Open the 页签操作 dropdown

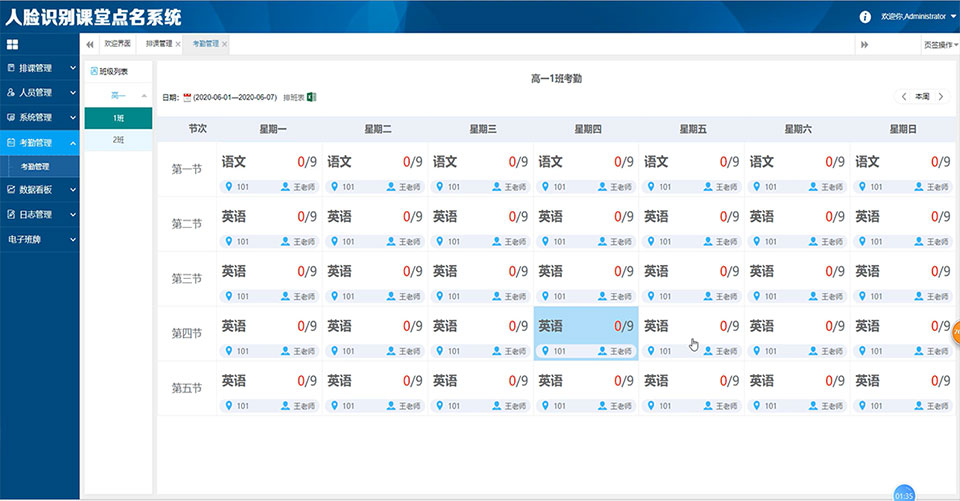pyautogui.click(x=940, y=45)
